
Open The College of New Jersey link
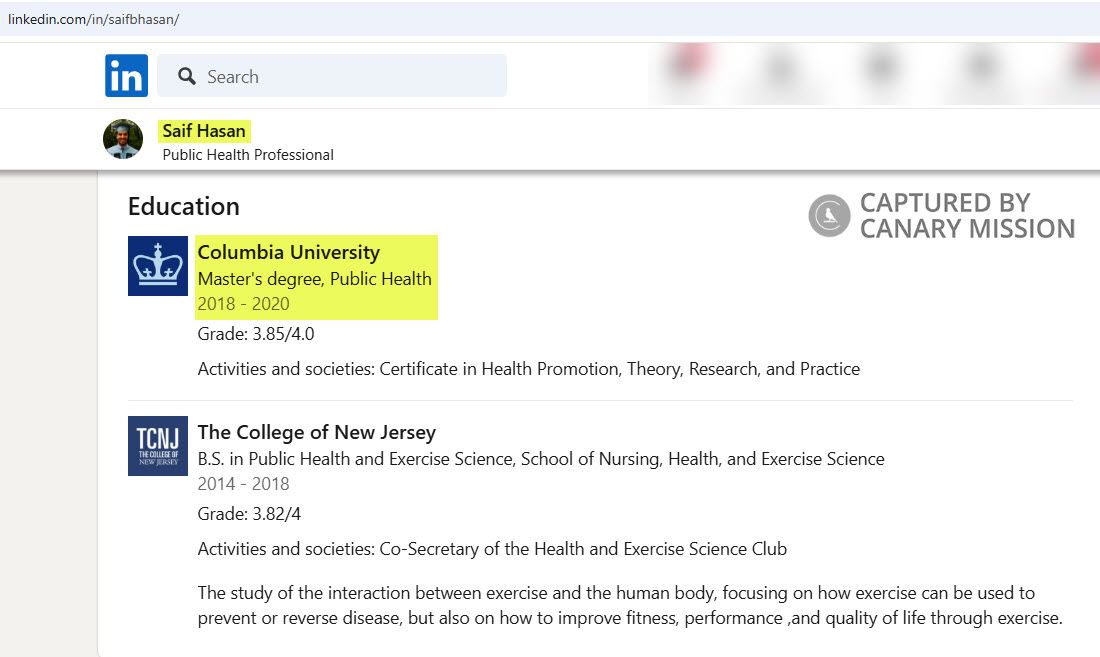(316, 433)
